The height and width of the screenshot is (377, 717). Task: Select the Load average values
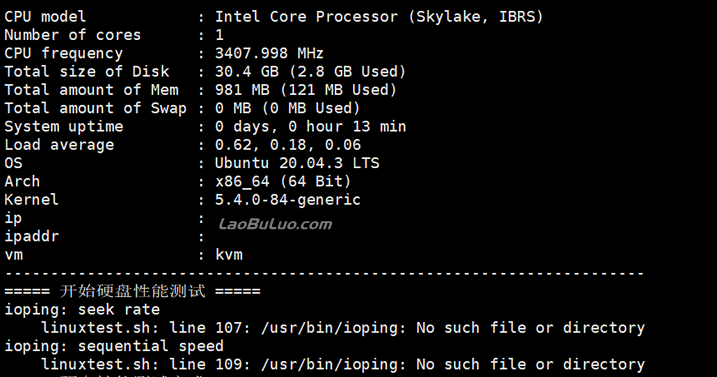288,145
